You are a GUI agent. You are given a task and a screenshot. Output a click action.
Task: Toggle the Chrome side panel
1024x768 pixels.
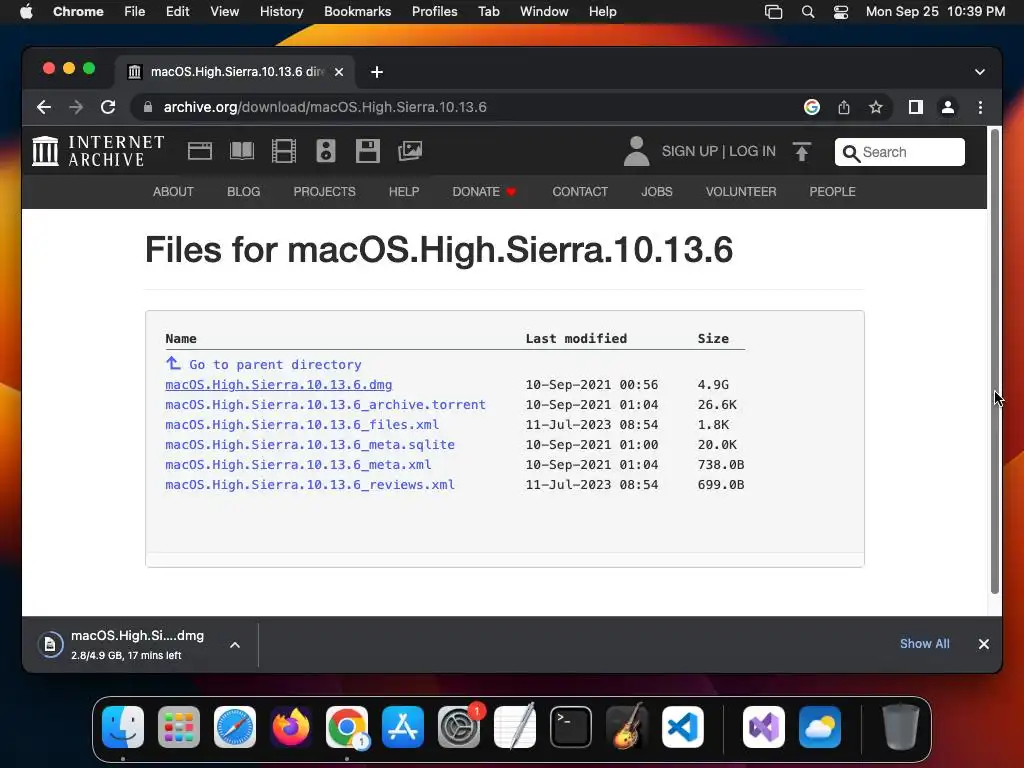(x=916, y=107)
